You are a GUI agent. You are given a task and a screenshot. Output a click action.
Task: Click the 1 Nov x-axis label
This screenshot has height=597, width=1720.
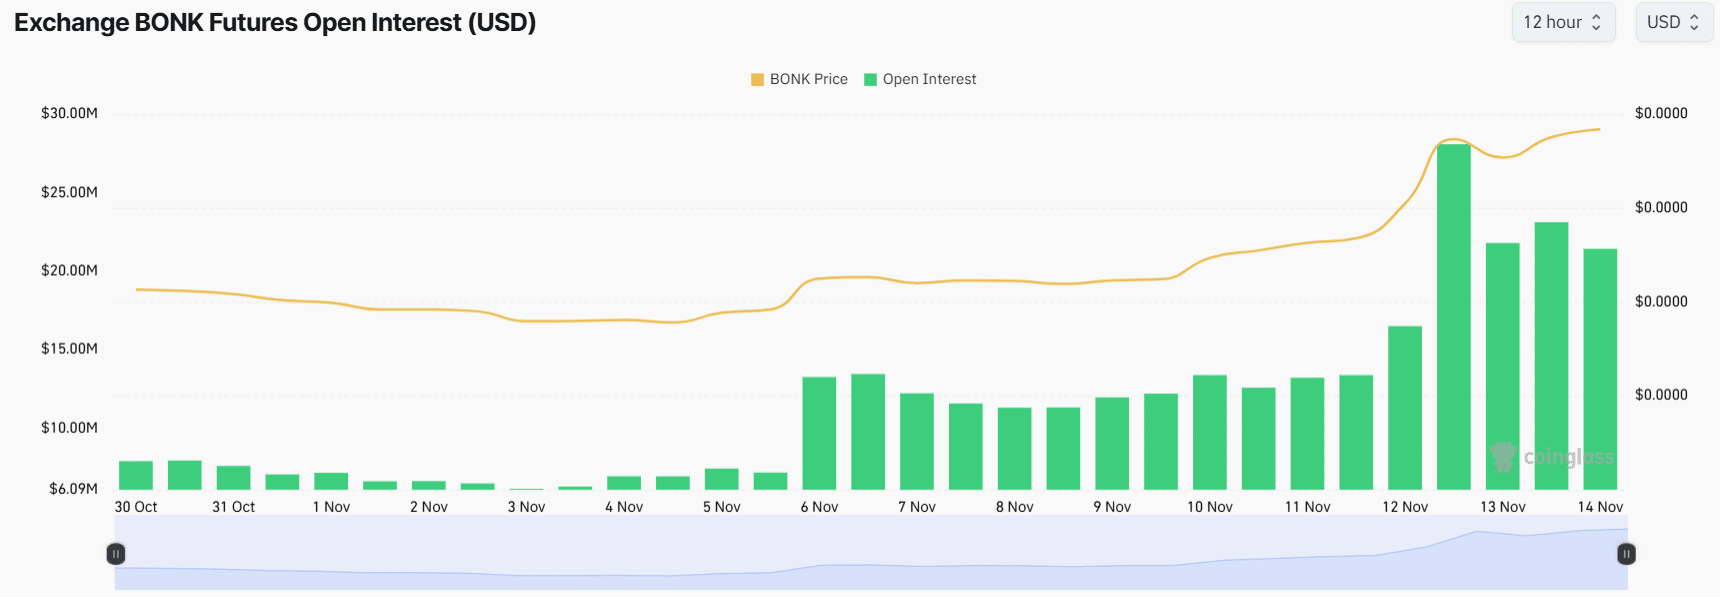click(x=331, y=507)
